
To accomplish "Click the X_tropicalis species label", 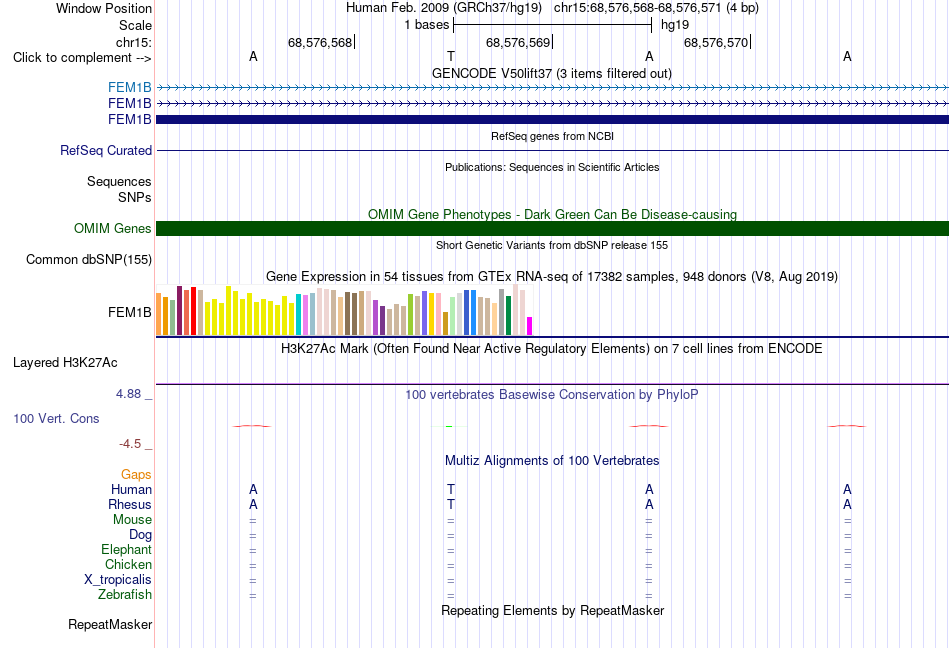I will point(118,580).
